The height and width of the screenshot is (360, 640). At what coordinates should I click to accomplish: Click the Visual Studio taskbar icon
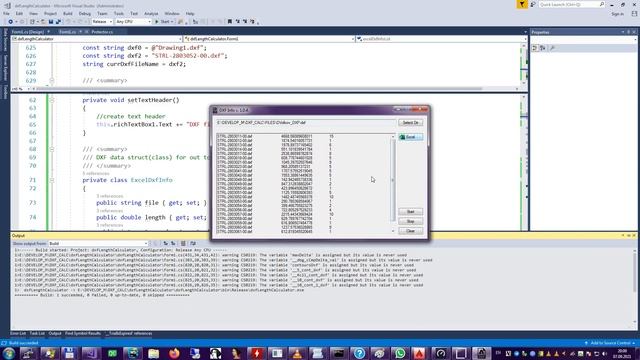point(90,353)
